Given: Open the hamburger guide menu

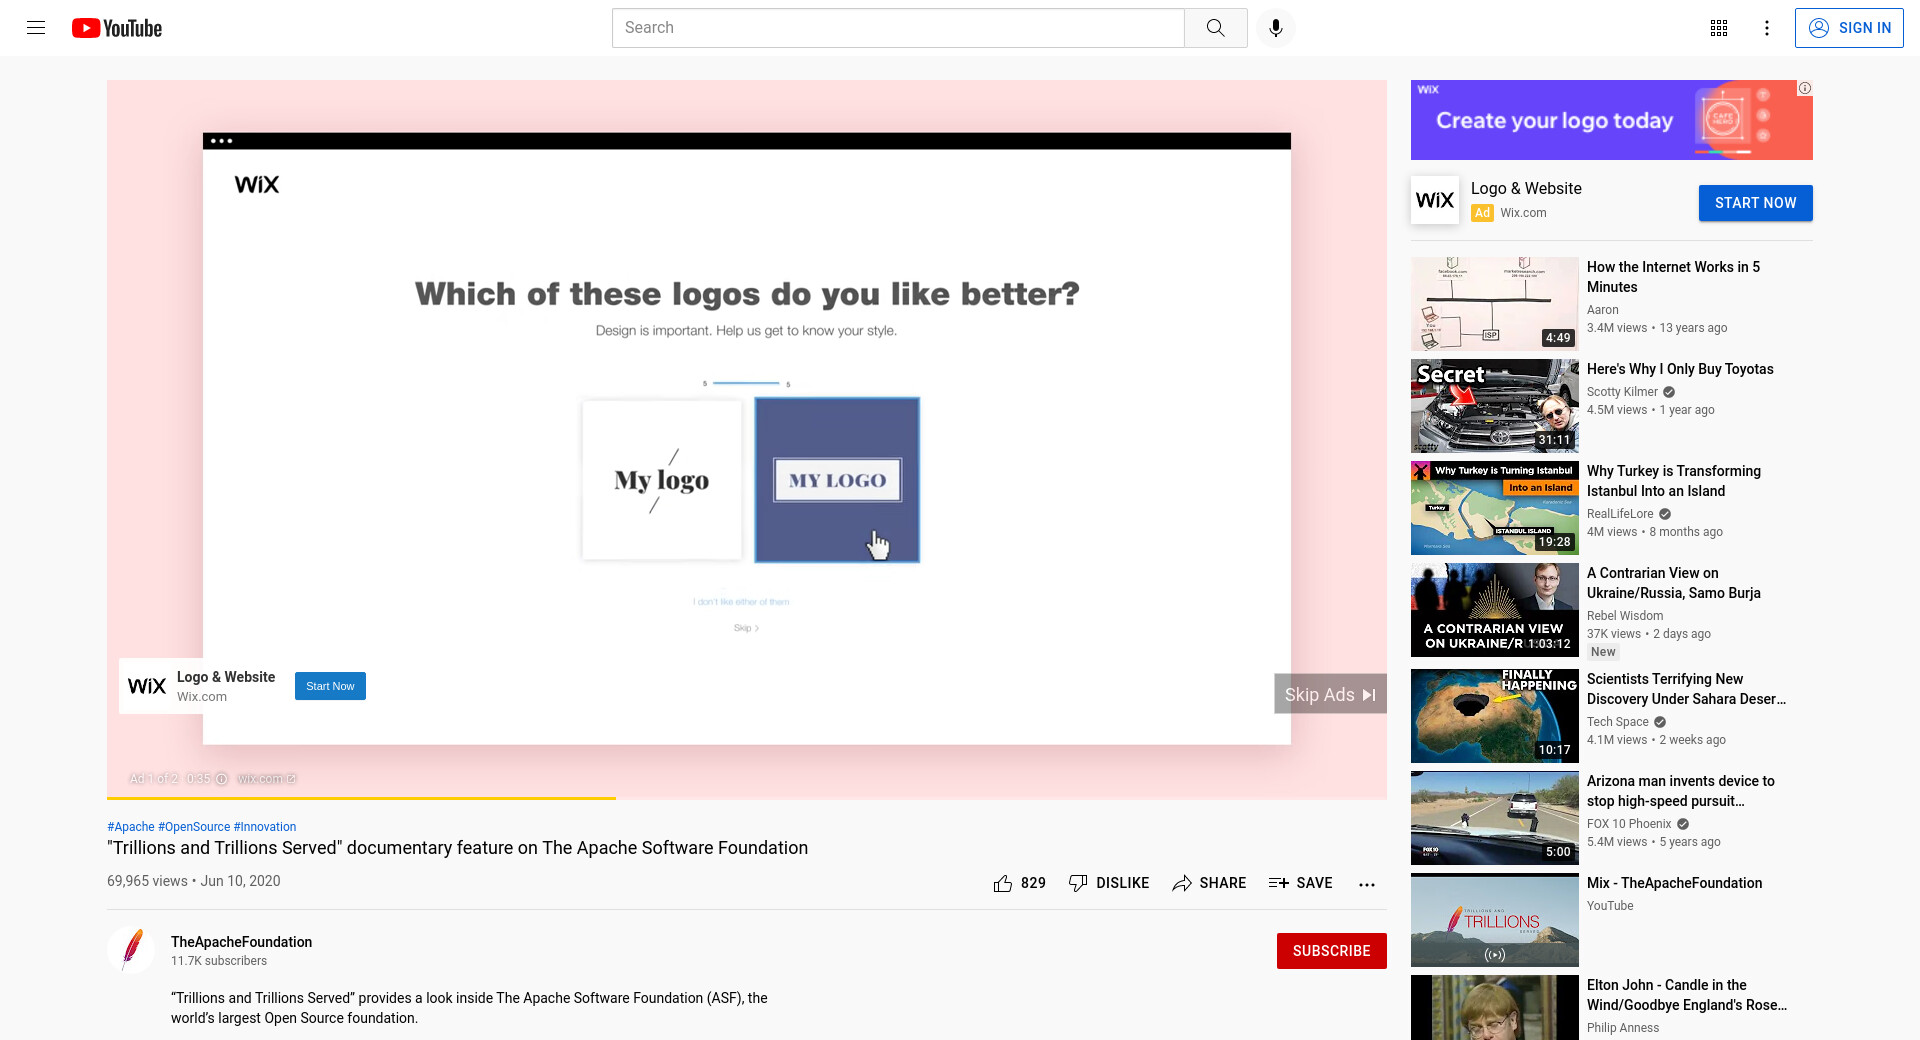Looking at the screenshot, I should tap(36, 28).
